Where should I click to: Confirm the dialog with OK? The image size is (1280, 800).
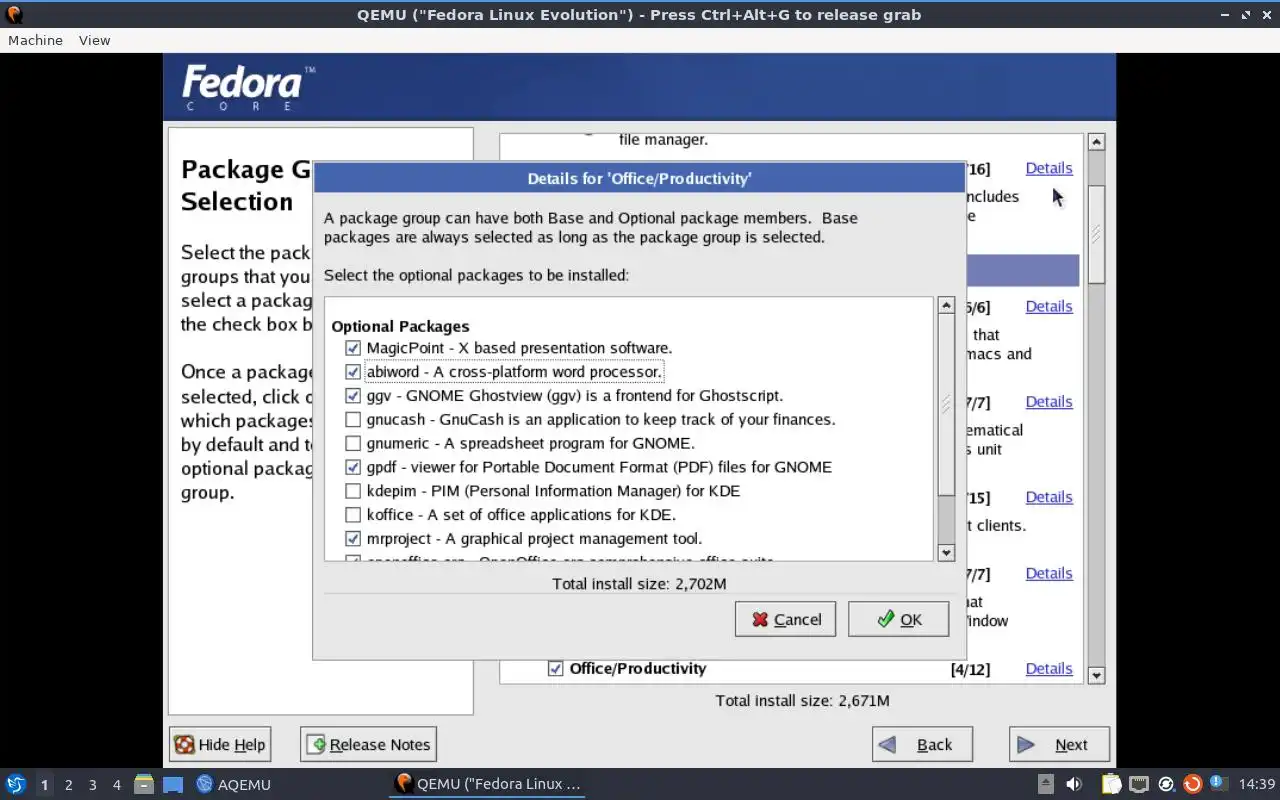pyautogui.click(x=898, y=619)
